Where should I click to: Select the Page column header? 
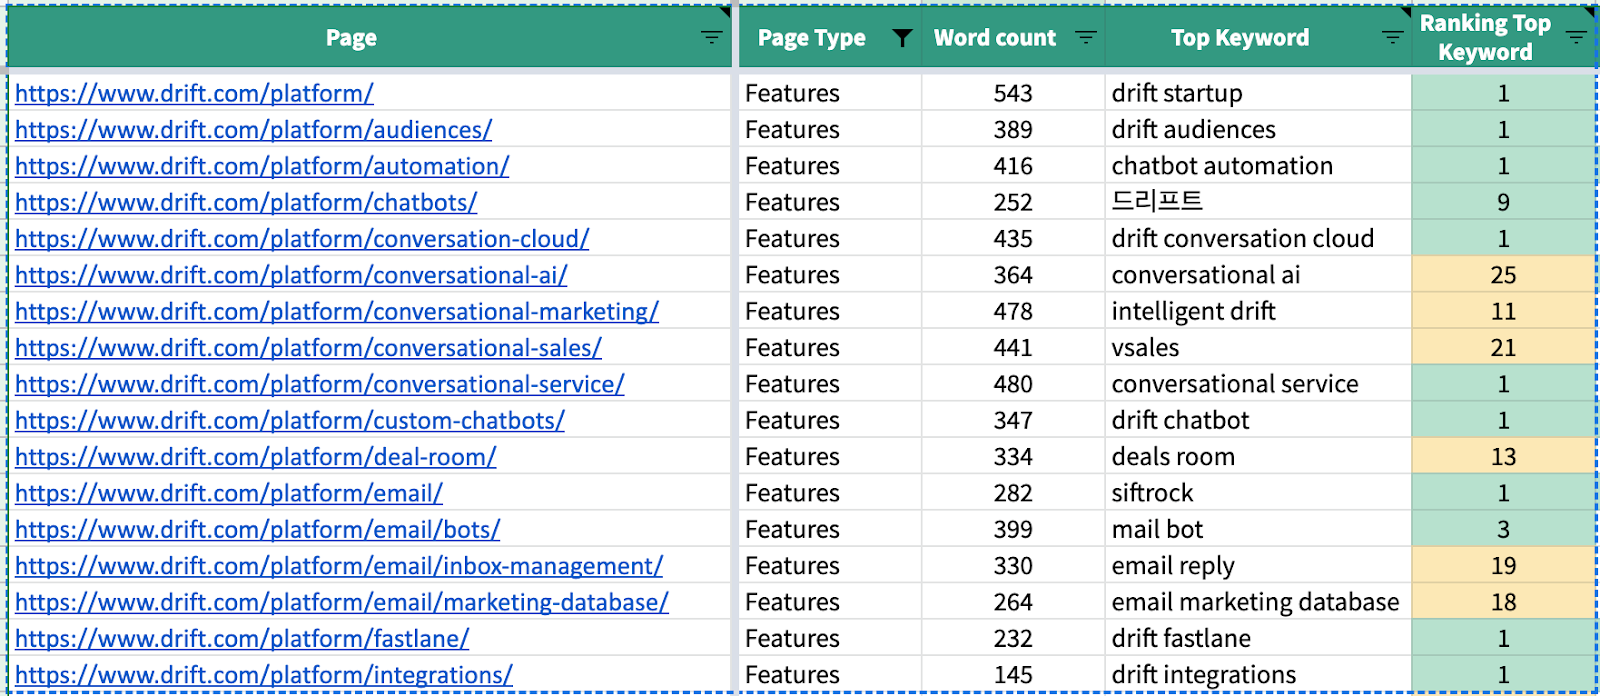[x=370, y=38]
